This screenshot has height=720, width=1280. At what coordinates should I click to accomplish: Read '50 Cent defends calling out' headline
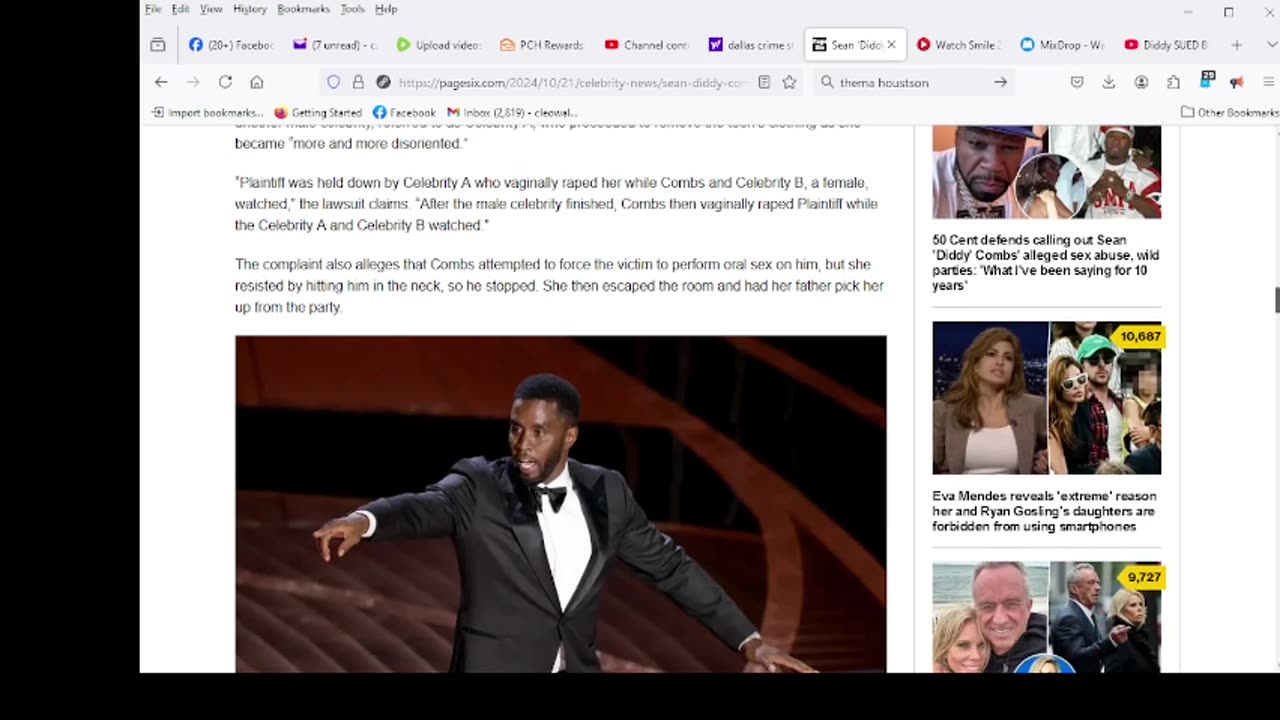pos(1046,262)
